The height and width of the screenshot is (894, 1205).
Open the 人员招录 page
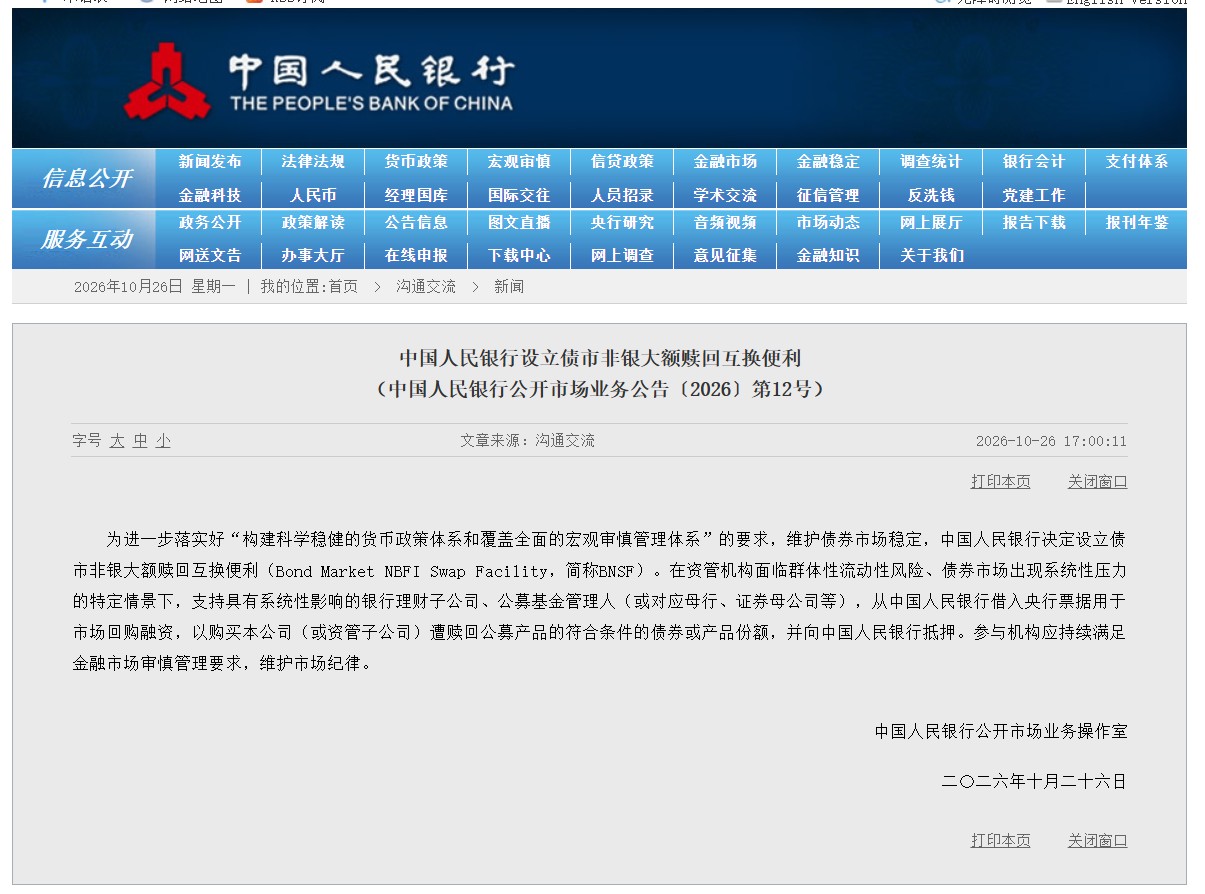pyautogui.click(x=622, y=195)
